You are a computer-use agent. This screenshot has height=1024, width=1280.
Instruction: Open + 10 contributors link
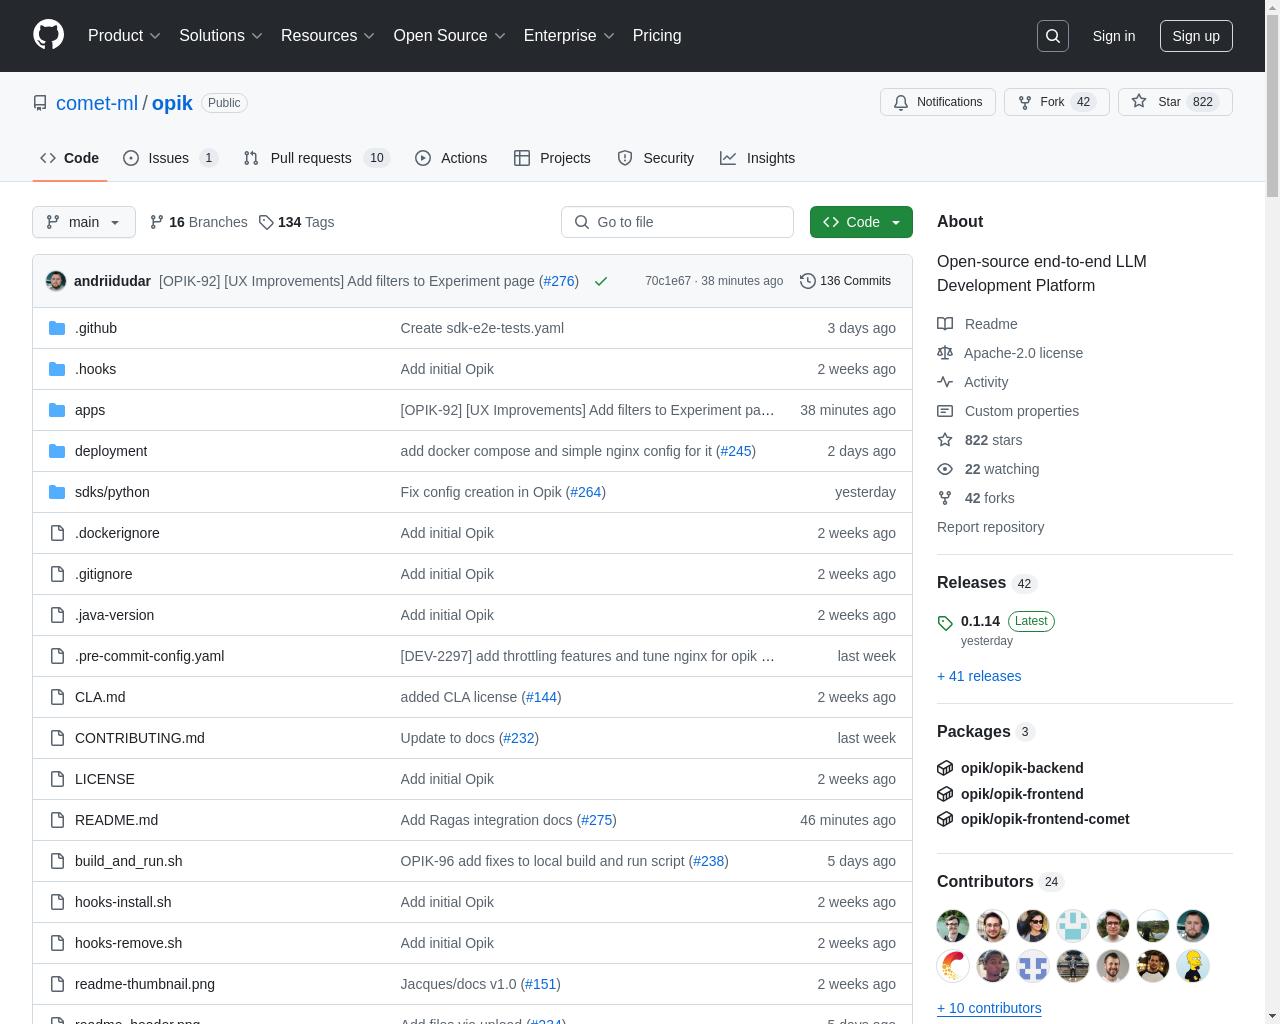point(989,1008)
